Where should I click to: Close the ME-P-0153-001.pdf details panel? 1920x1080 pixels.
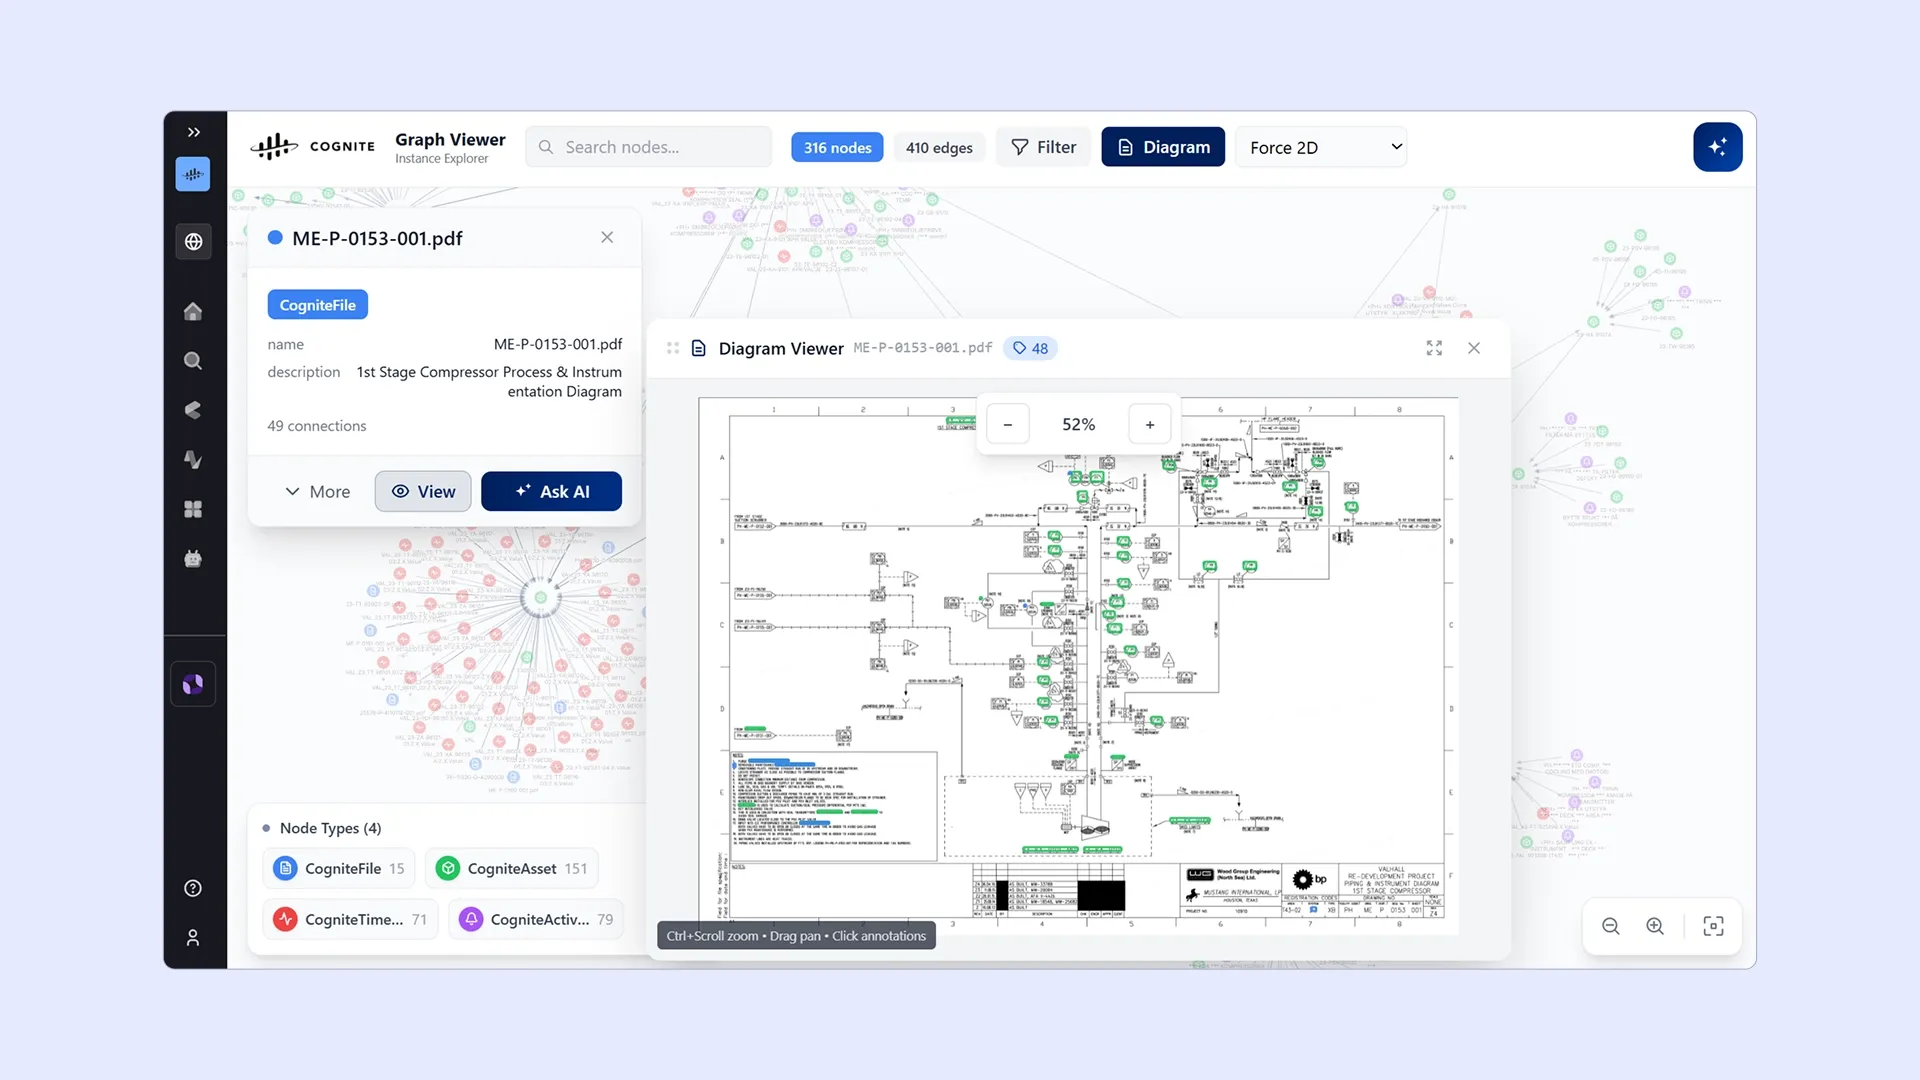[x=607, y=237]
